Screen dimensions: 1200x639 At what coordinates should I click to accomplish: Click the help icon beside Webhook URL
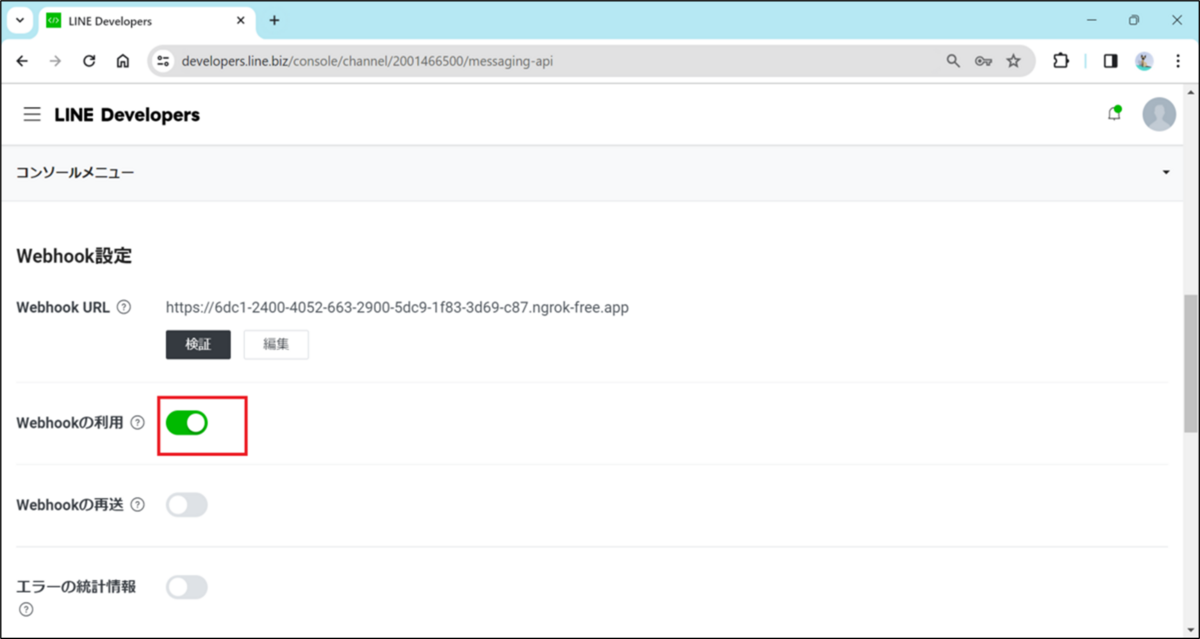pos(124,307)
